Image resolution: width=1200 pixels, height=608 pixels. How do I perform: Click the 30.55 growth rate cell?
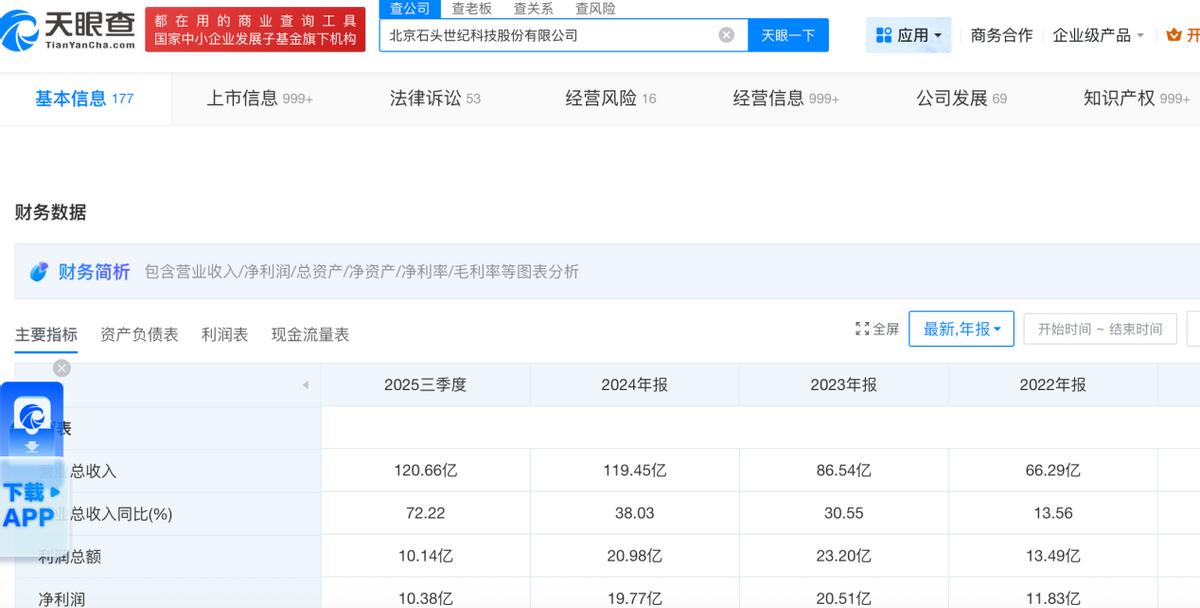point(843,513)
